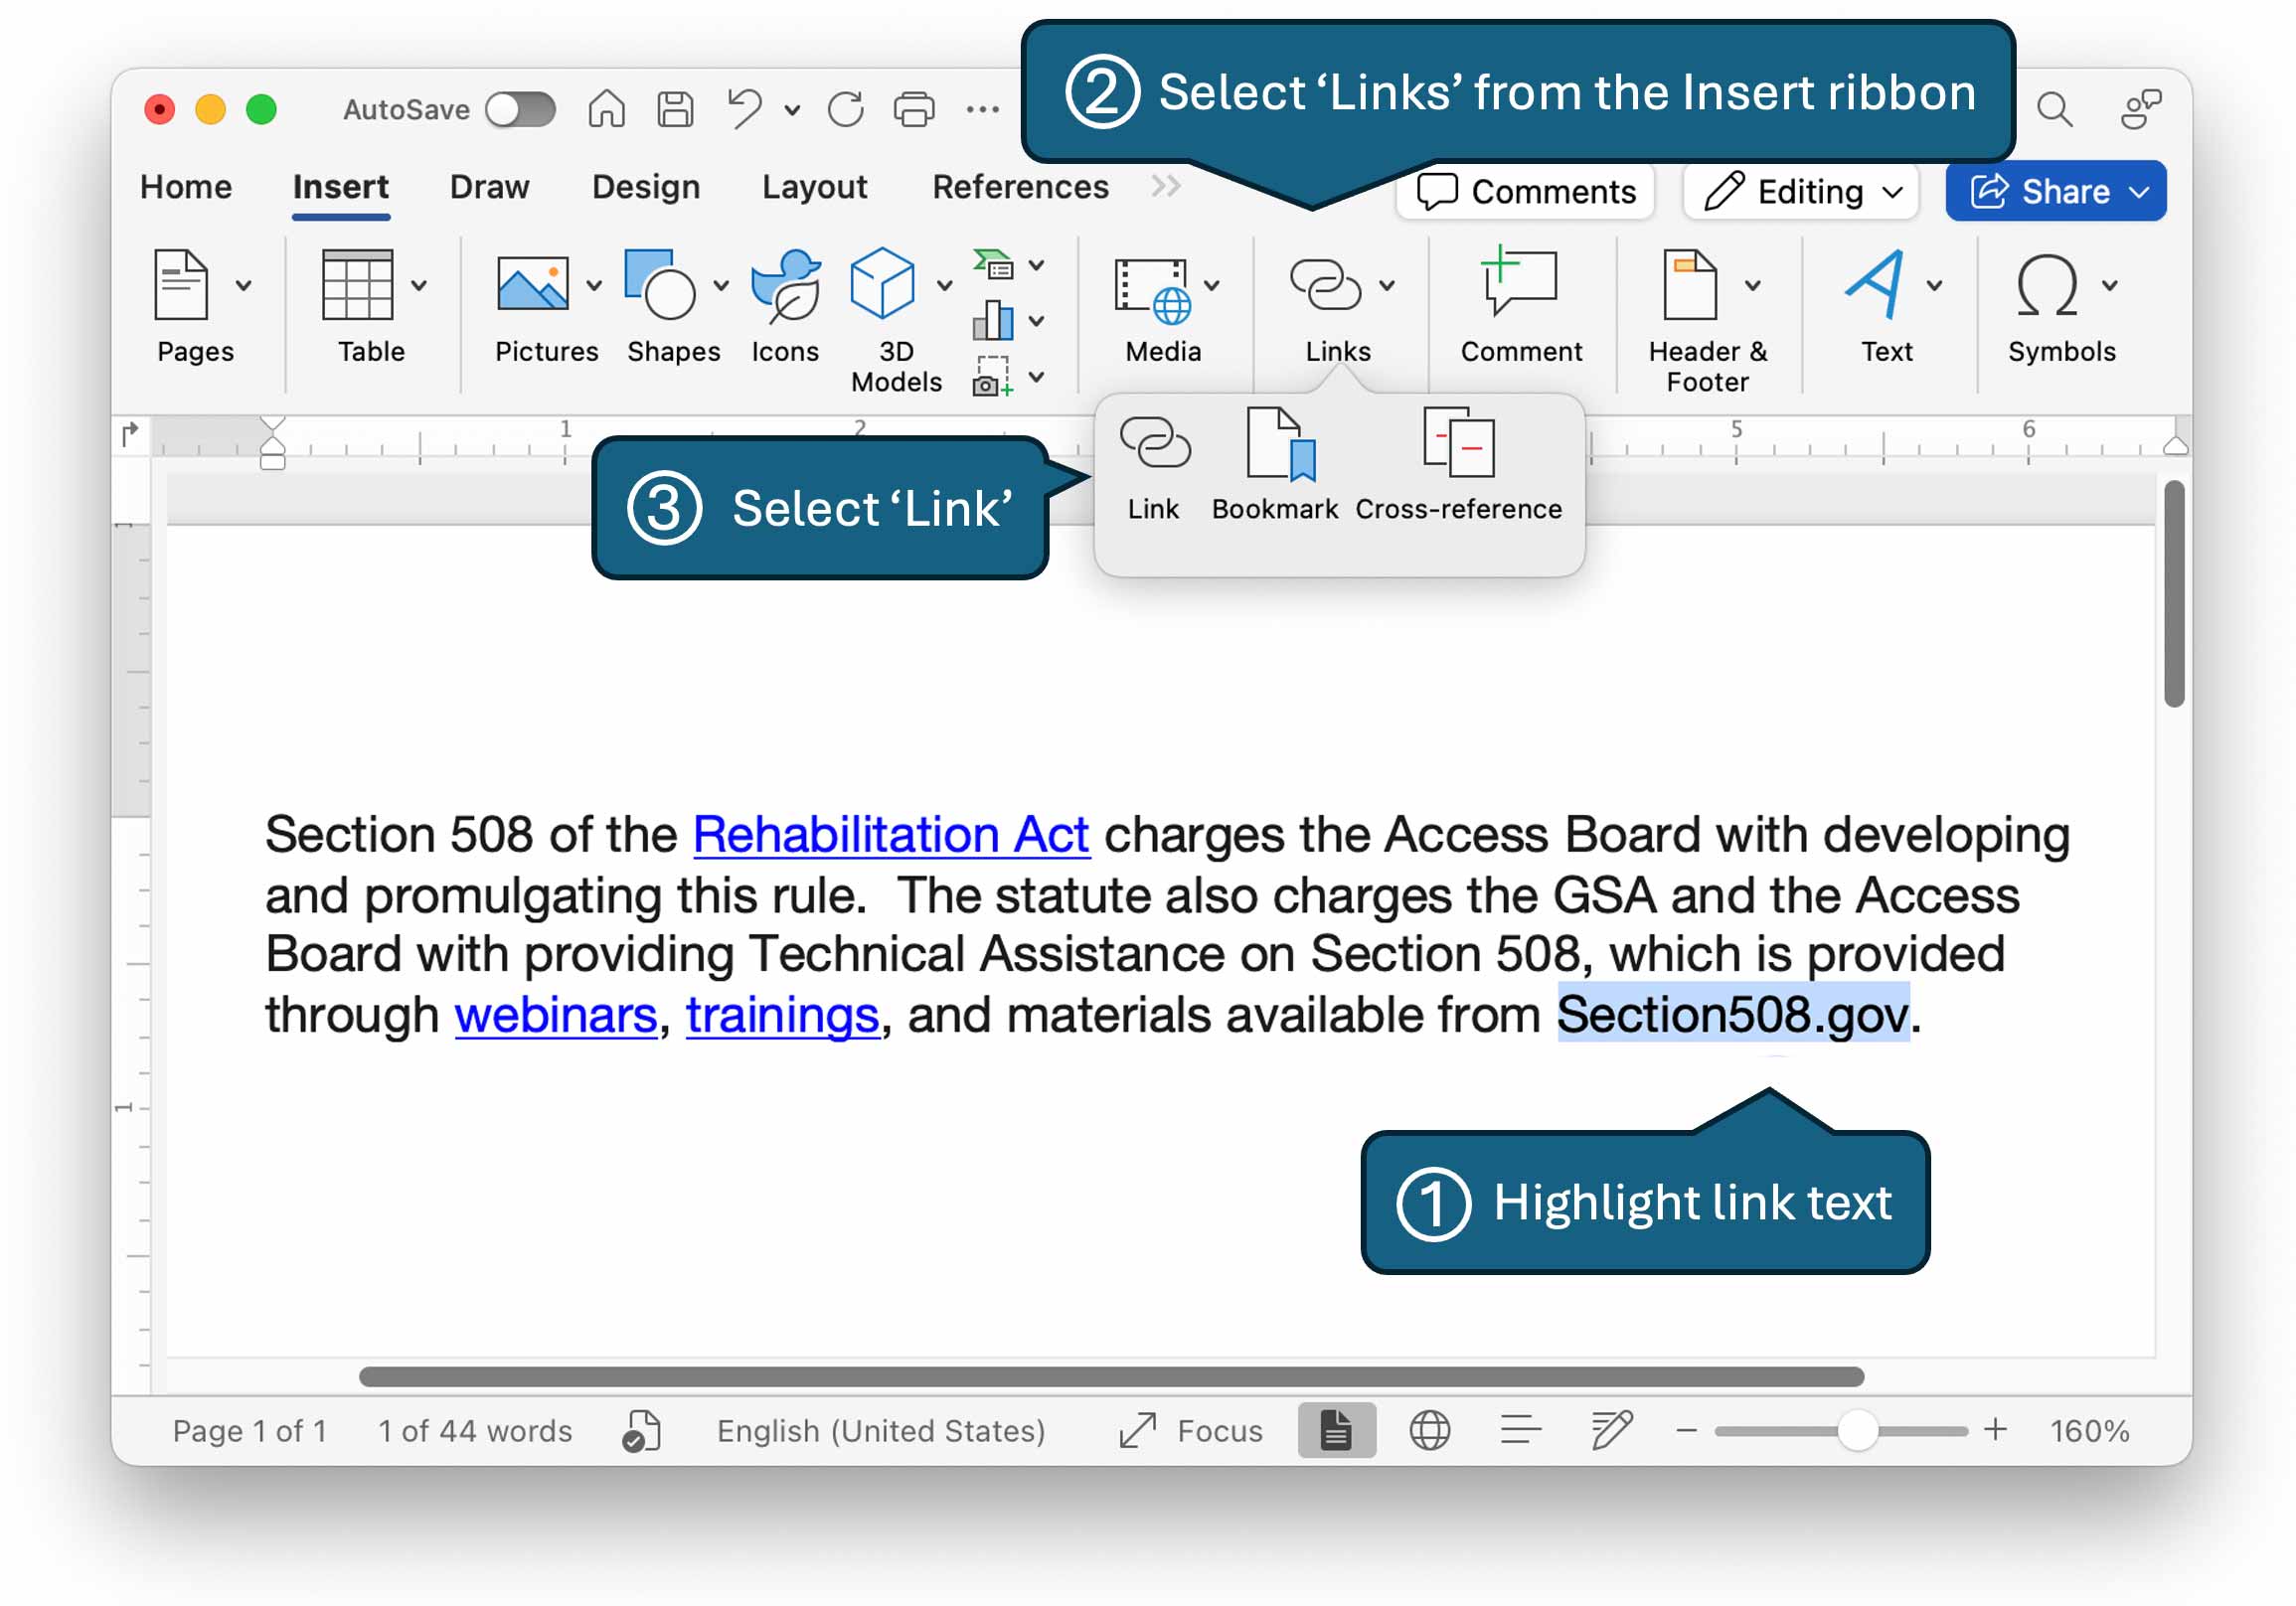The height and width of the screenshot is (1606, 2296).
Task: Click the Redo circular arrow icon
Action: point(846,108)
